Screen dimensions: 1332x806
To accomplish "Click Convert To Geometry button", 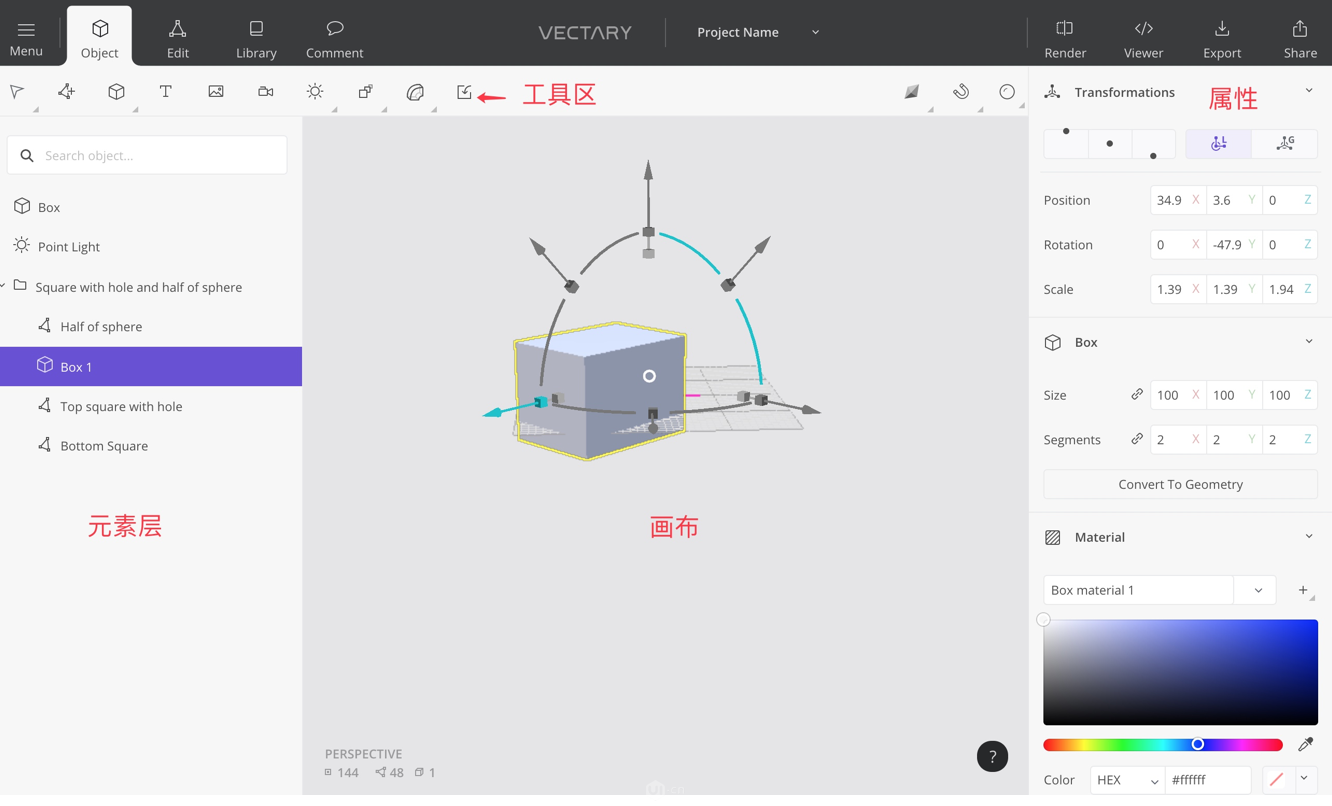I will click(1180, 484).
